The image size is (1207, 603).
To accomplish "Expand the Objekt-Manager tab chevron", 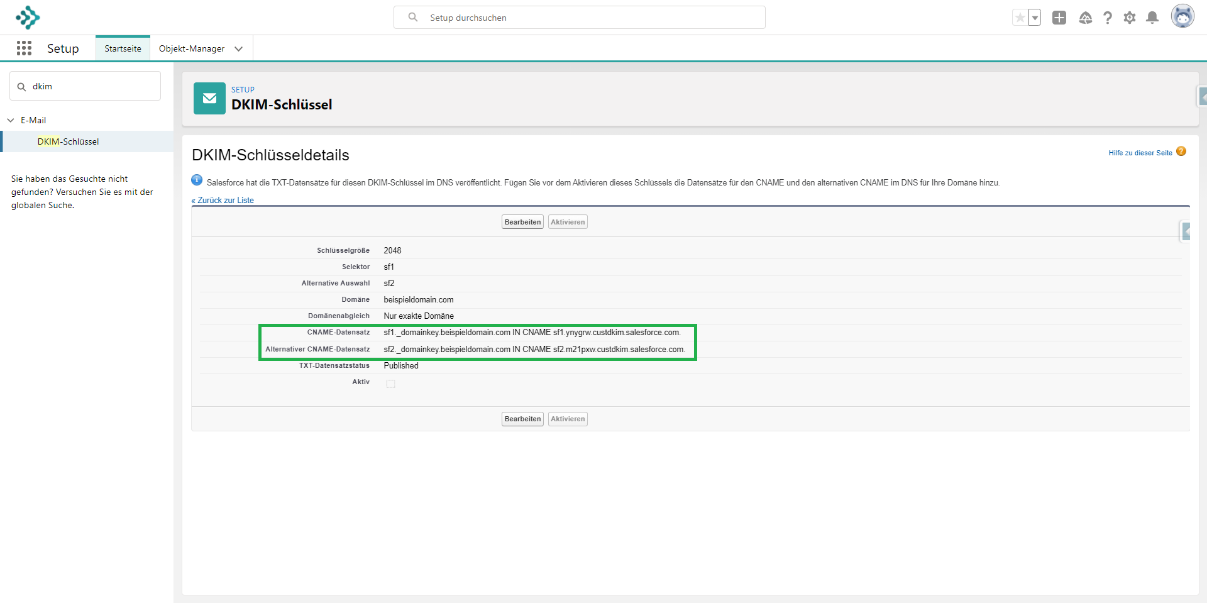I will pyautogui.click(x=238, y=48).
